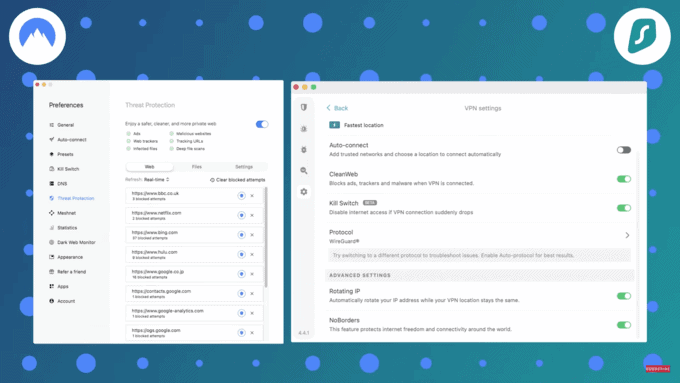Click the shield icon for www.google.co.jp
Image resolution: width=680 pixels, height=383 pixels.
click(x=242, y=274)
